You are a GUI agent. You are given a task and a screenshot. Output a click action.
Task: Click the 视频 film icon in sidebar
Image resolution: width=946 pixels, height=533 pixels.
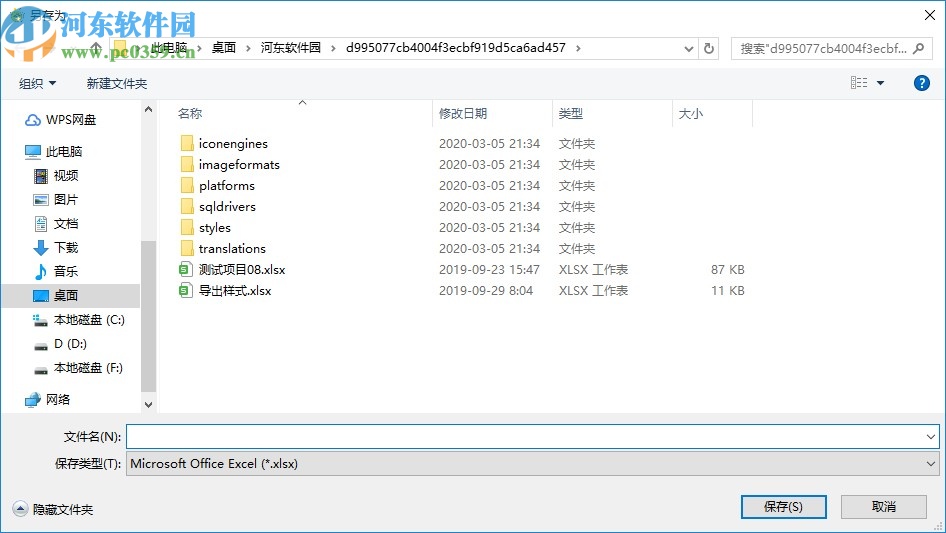pyautogui.click(x=40, y=176)
